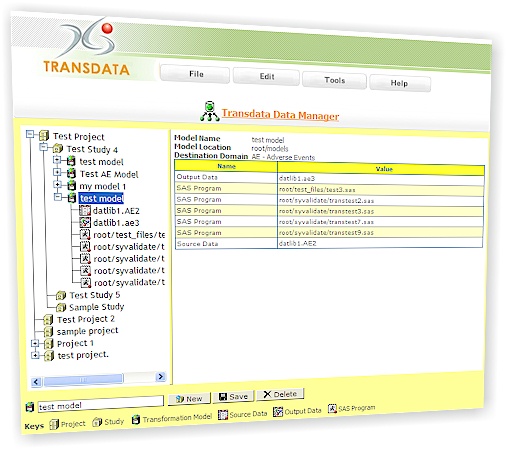
Task: Click the Source Data key icon
Action: click(223, 415)
